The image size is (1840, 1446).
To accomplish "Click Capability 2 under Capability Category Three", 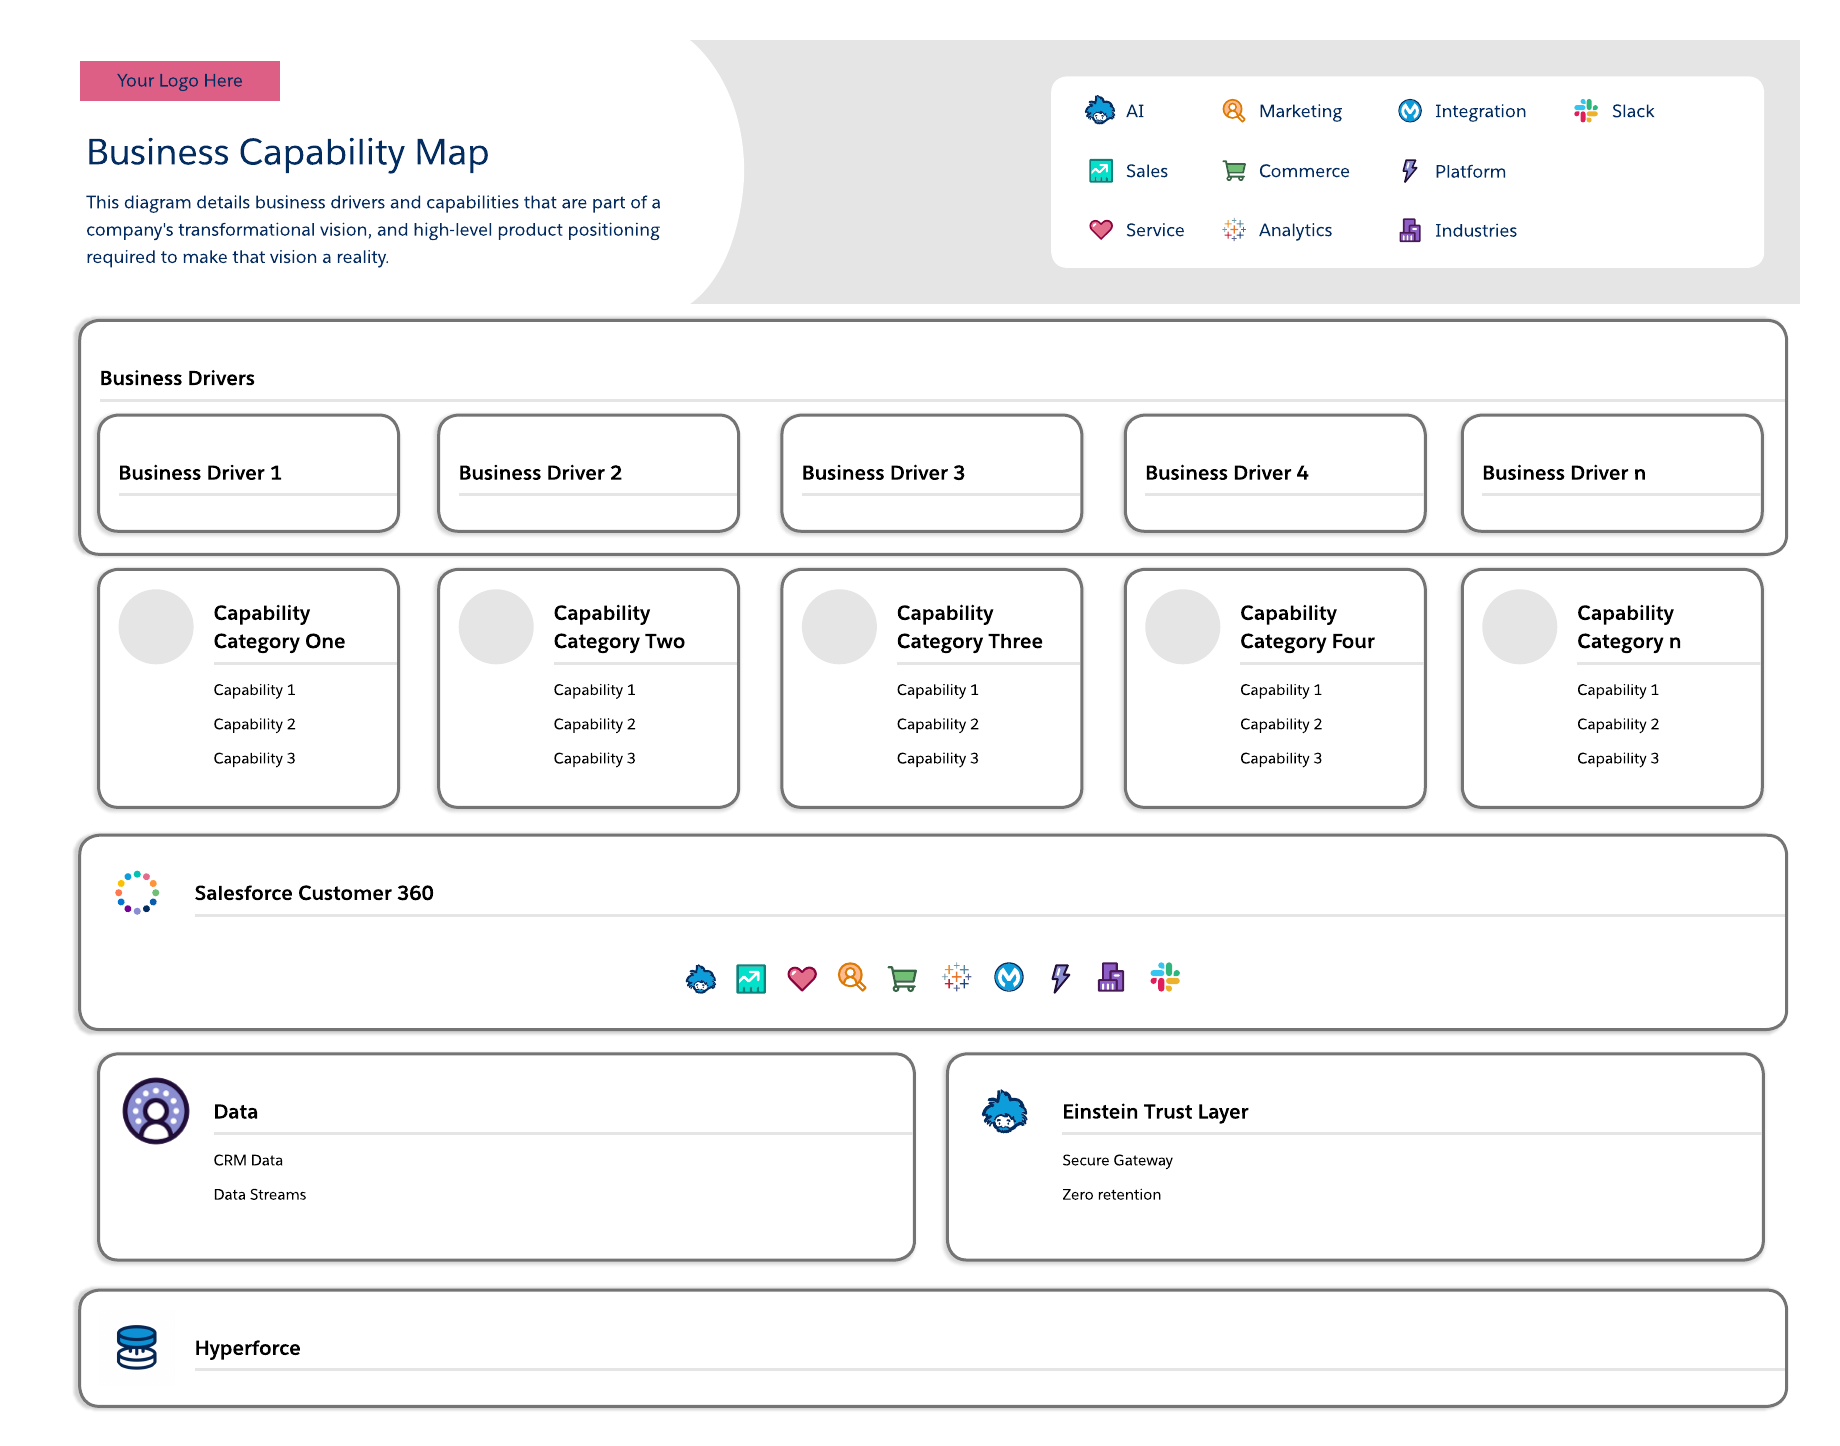I will pyautogui.click(x=938, y=724).
